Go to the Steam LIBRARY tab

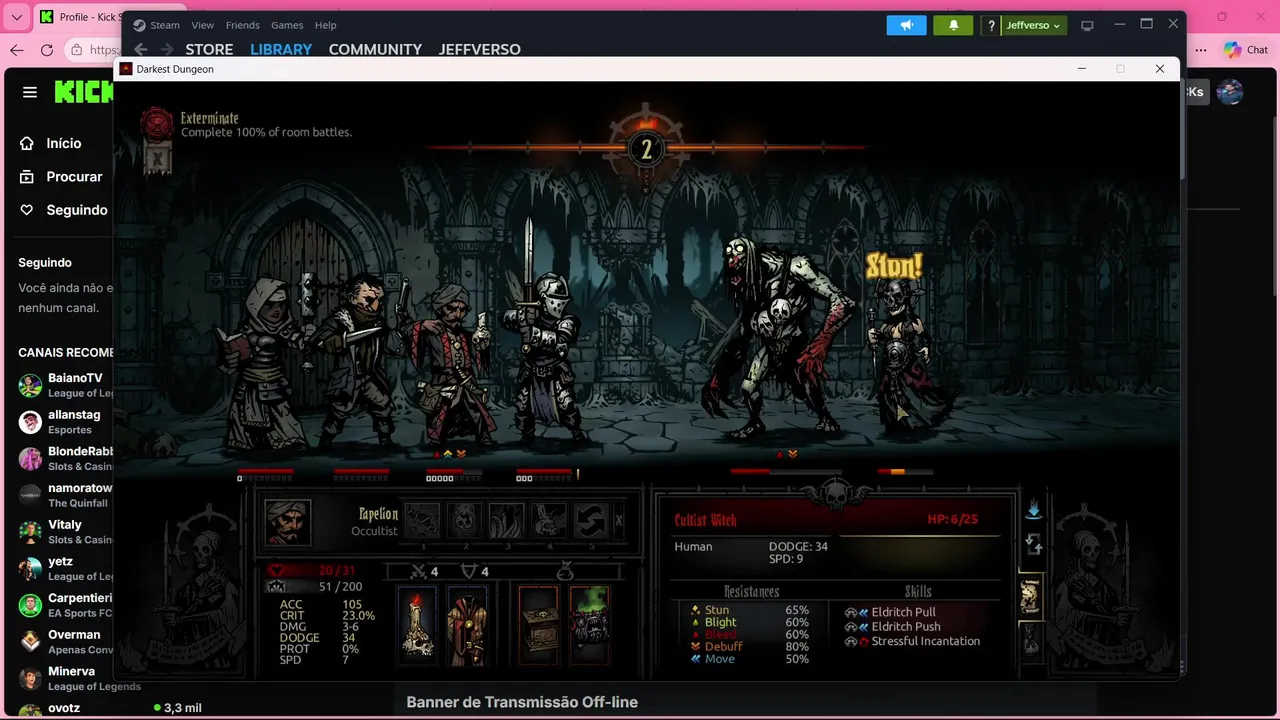click(x=281, y=49)
